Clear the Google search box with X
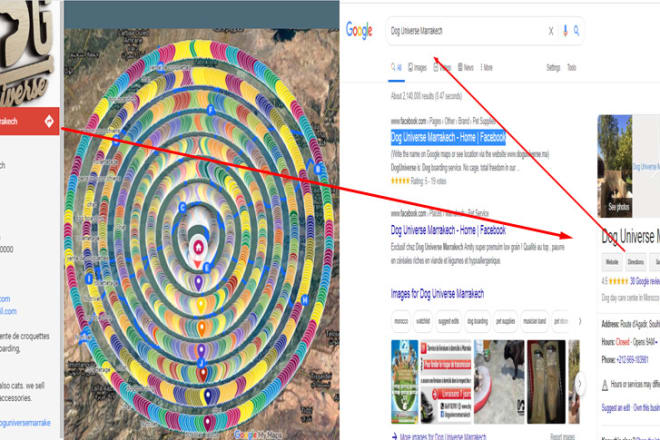660x440 pixels. [551, 31]
